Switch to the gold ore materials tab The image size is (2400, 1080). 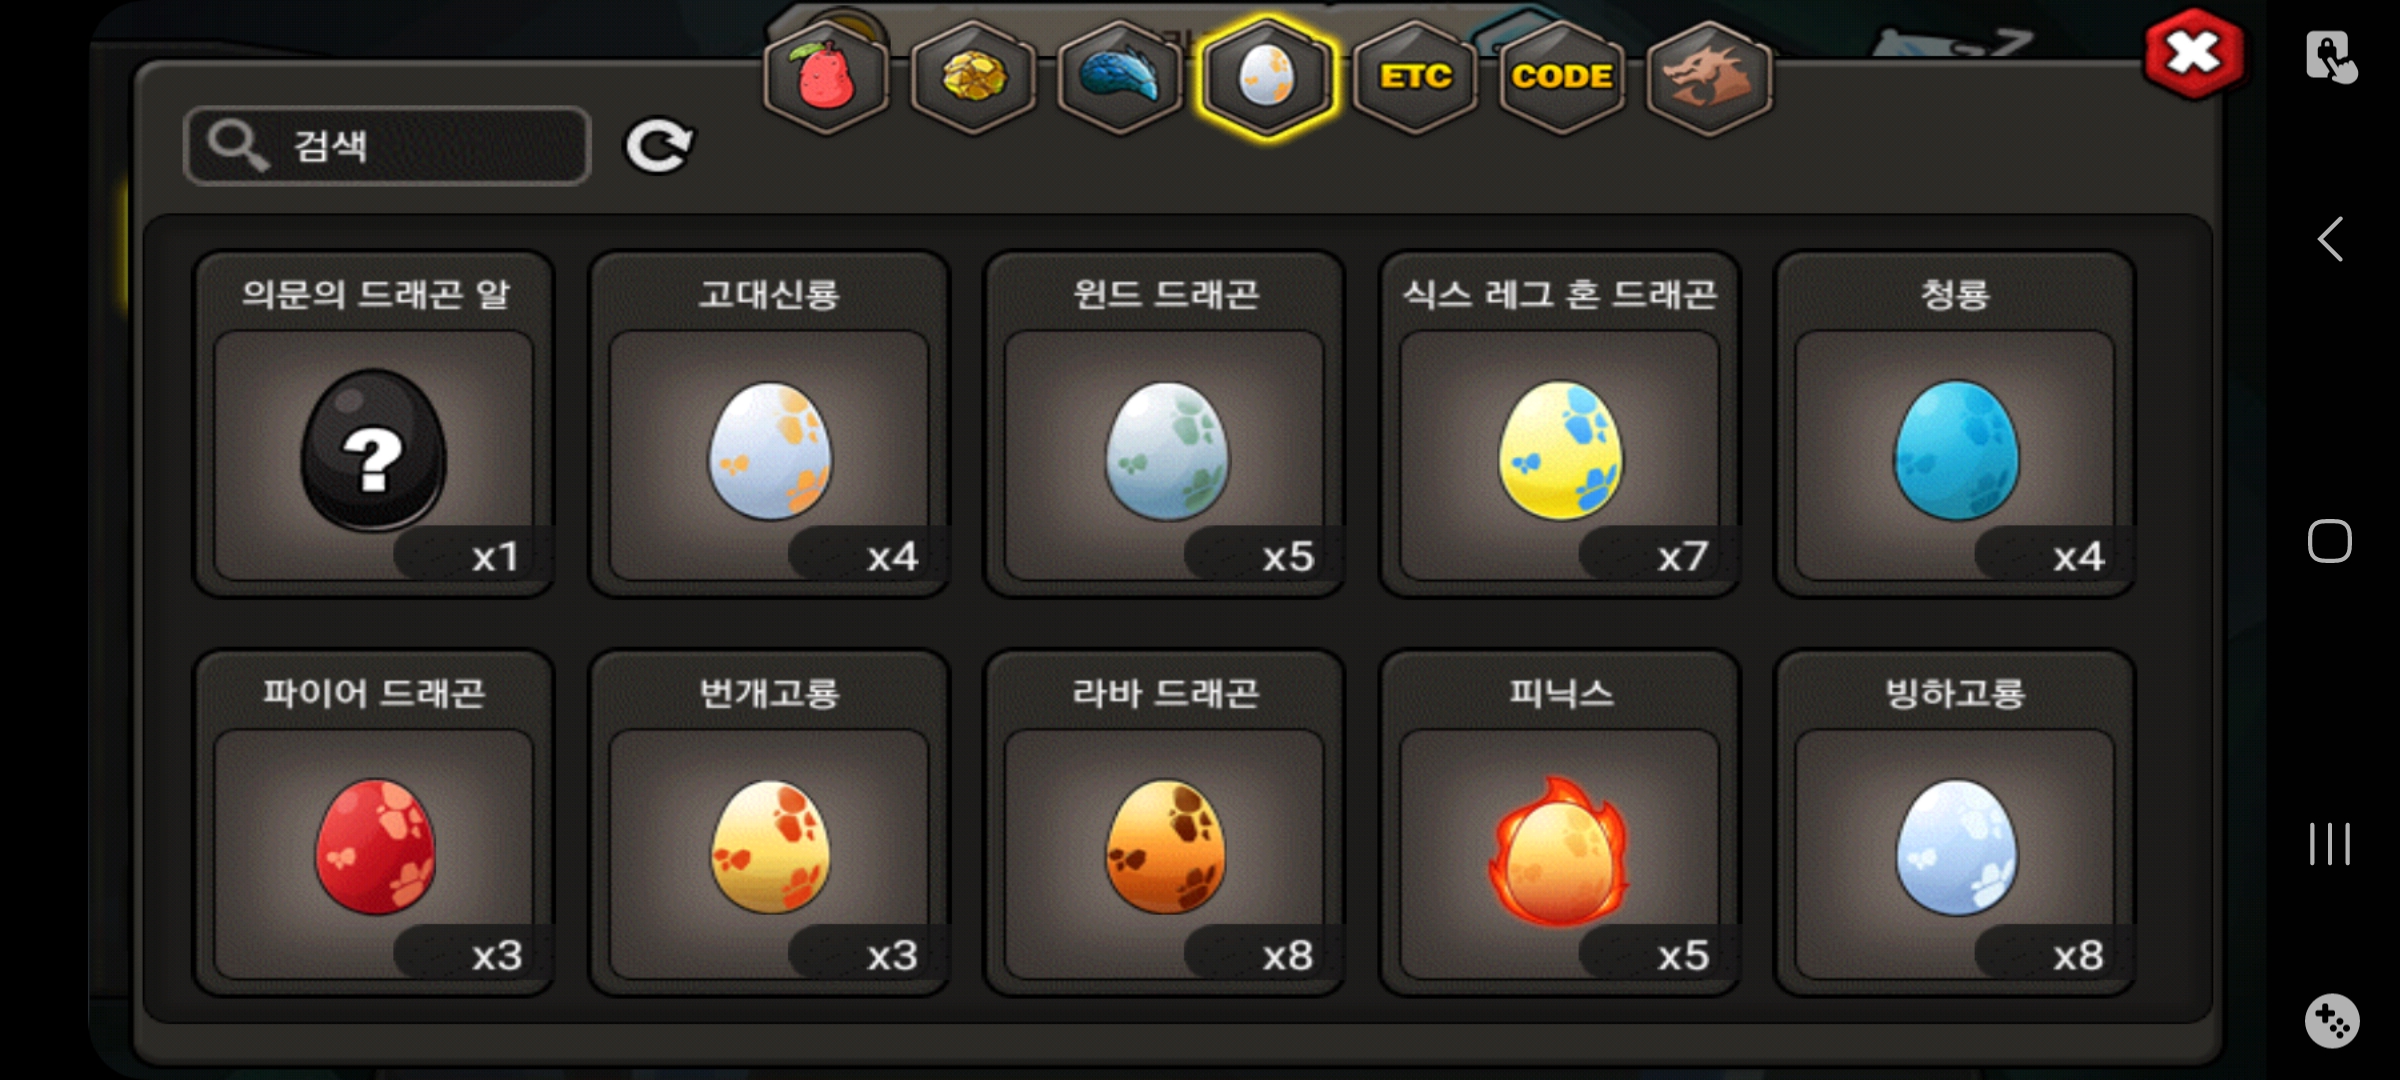973,78
